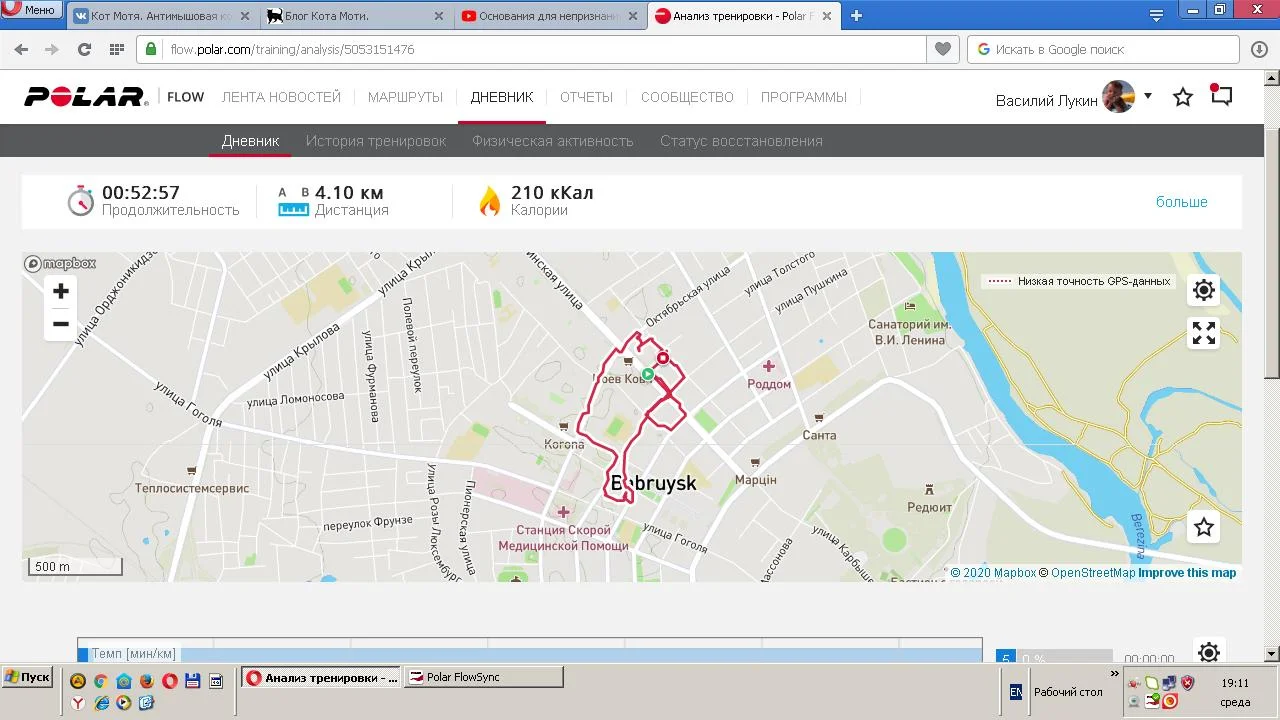
Task: Switch to История тренировок tab
Action: tap(376, 141)
